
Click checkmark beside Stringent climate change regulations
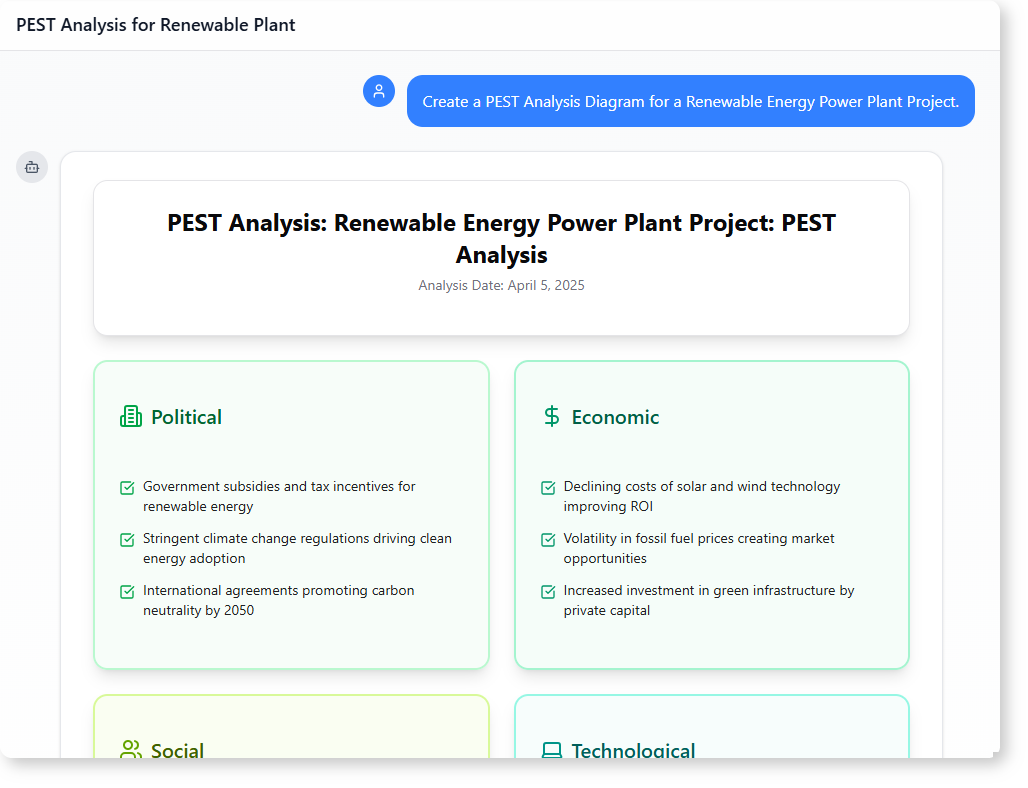127,540
